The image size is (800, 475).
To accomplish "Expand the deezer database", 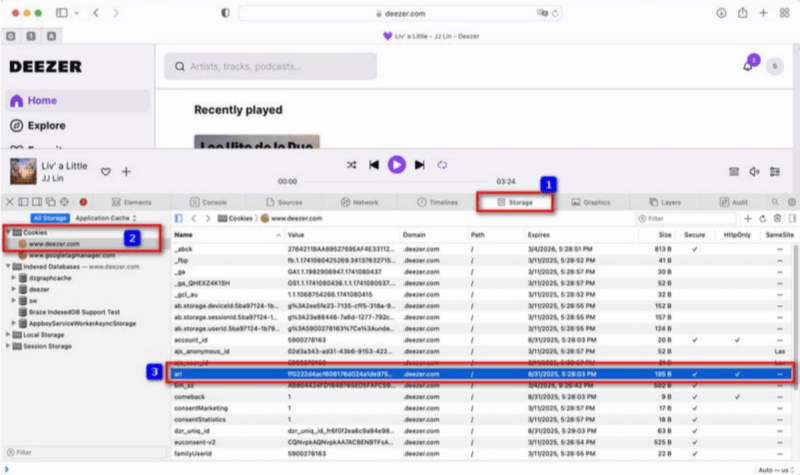I will 14,289.
